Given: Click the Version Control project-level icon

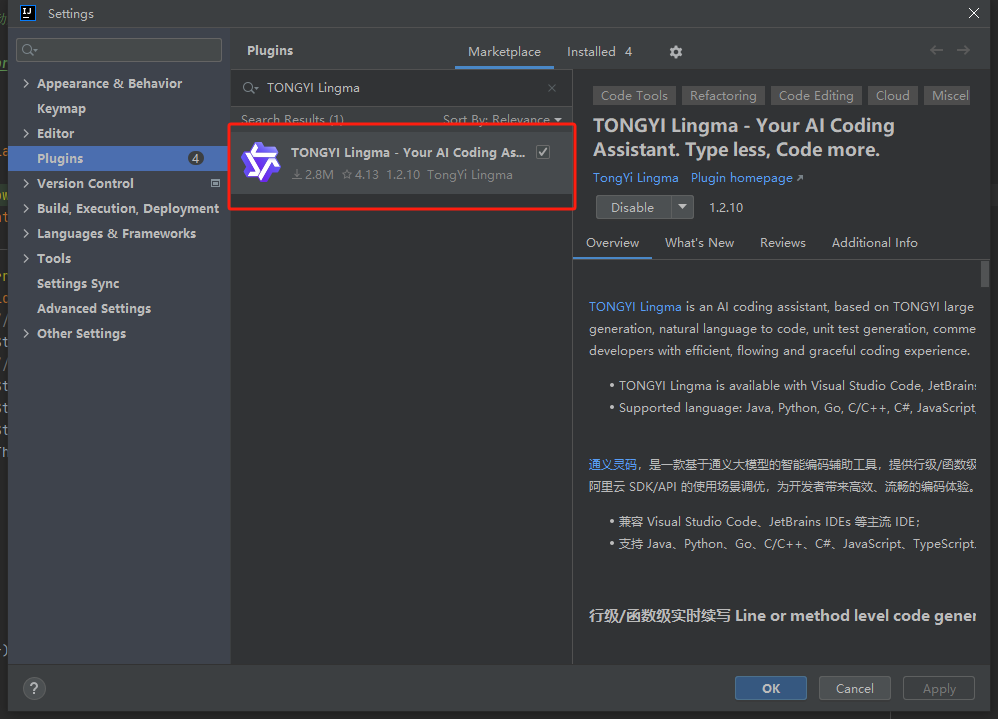Looking at the screenshot, I should (x=215, y=183).
